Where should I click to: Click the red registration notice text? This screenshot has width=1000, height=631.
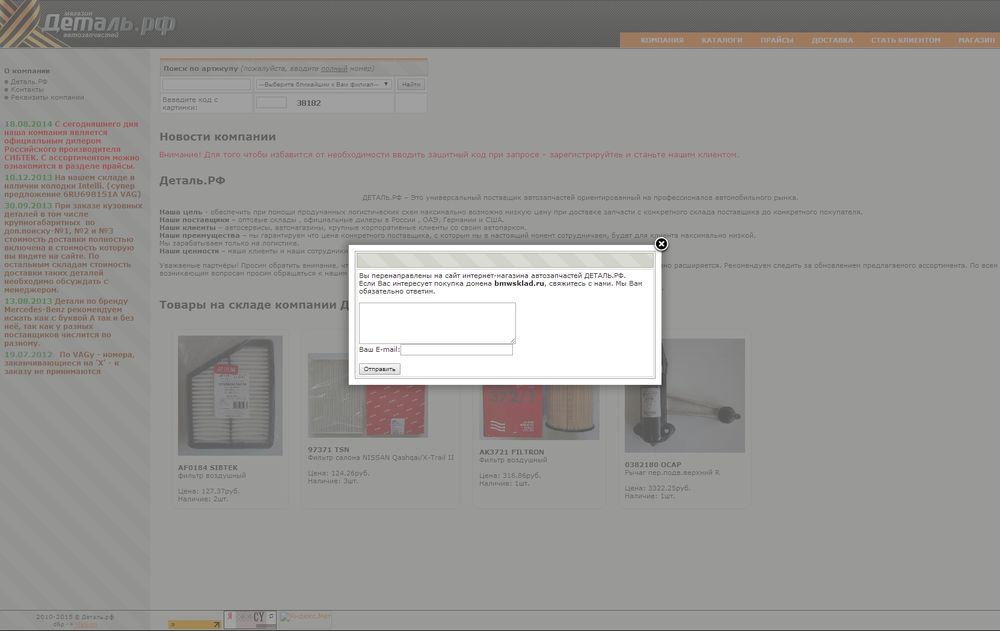point(449,154)
